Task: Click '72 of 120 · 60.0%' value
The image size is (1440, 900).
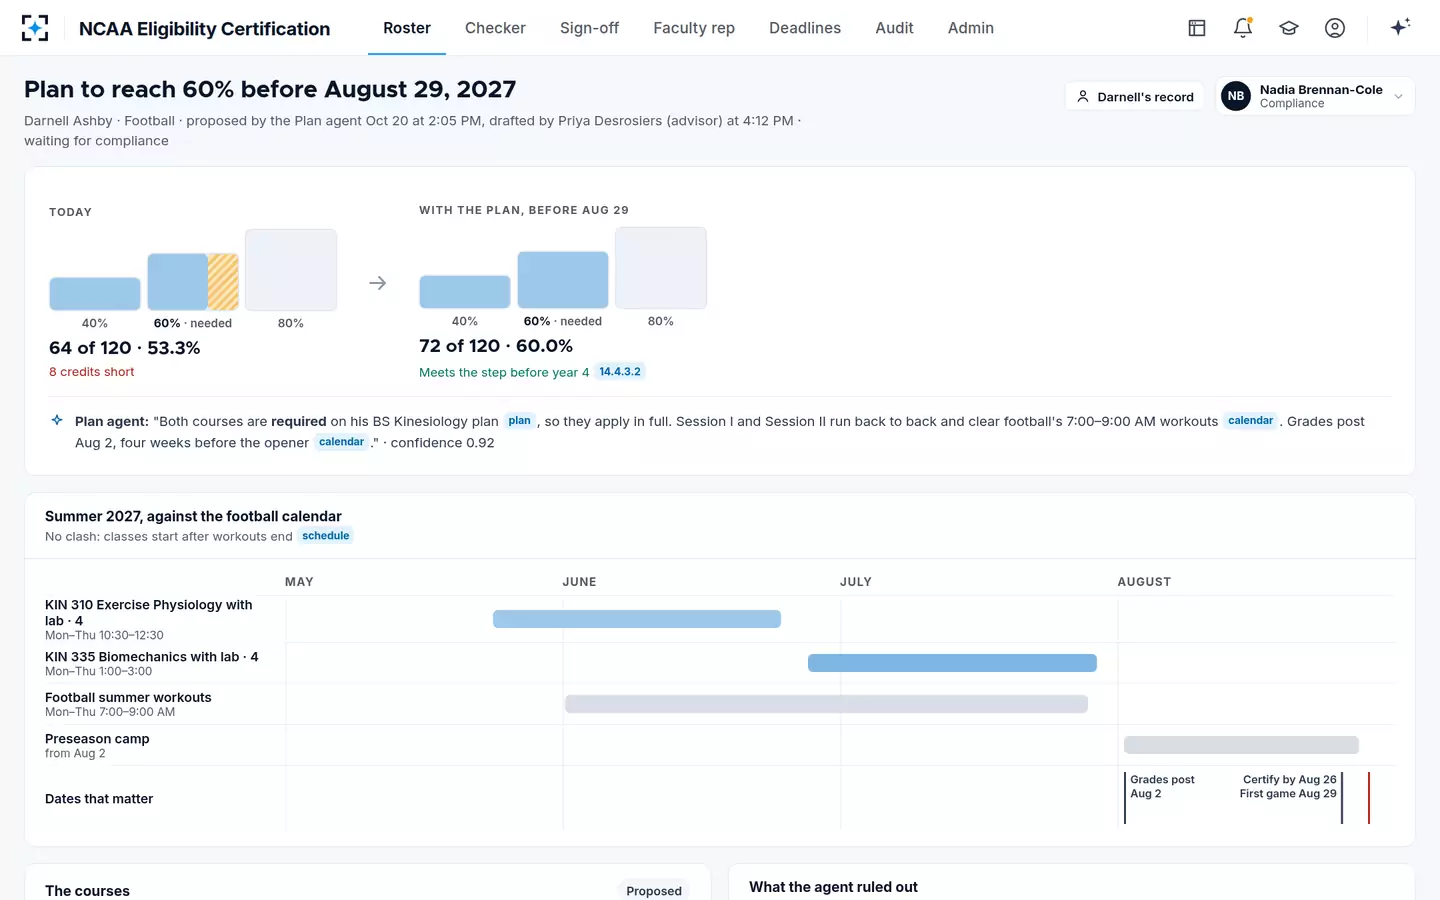Action: [496, 346]
